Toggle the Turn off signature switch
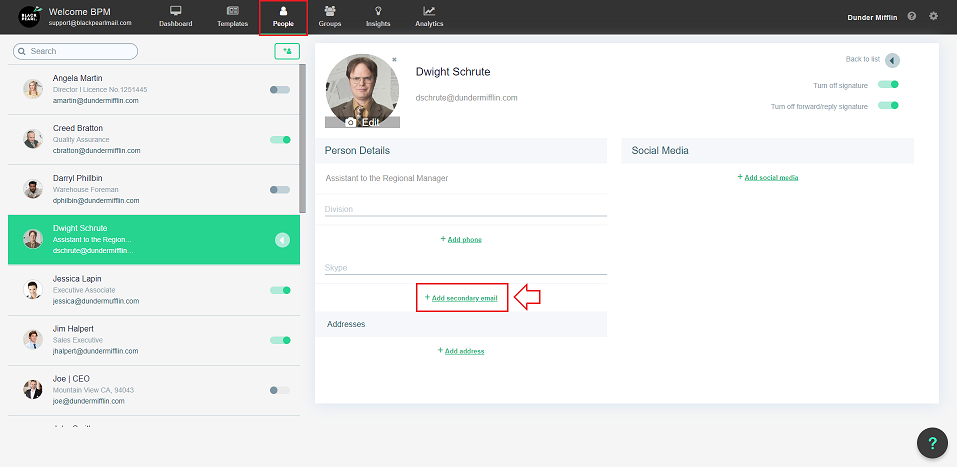Image resolution: width=957 pixels, height=467 pixels. tap(888, 85)
